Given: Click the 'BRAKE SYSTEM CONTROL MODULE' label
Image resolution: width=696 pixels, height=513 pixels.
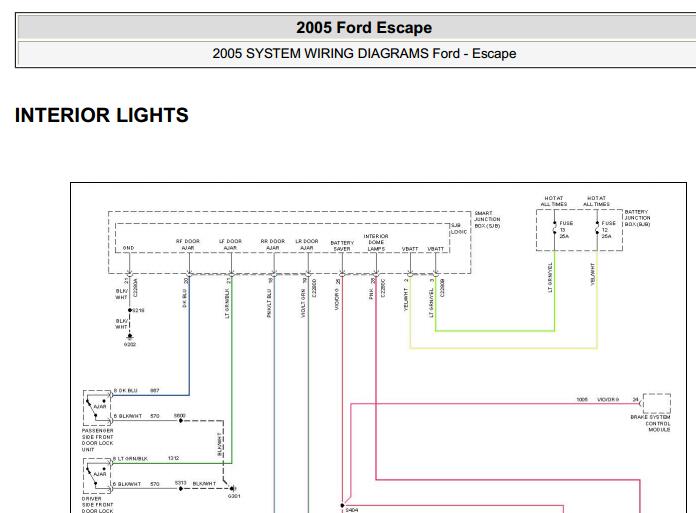Looking at the screenshot, I should [x=650, y=423].
